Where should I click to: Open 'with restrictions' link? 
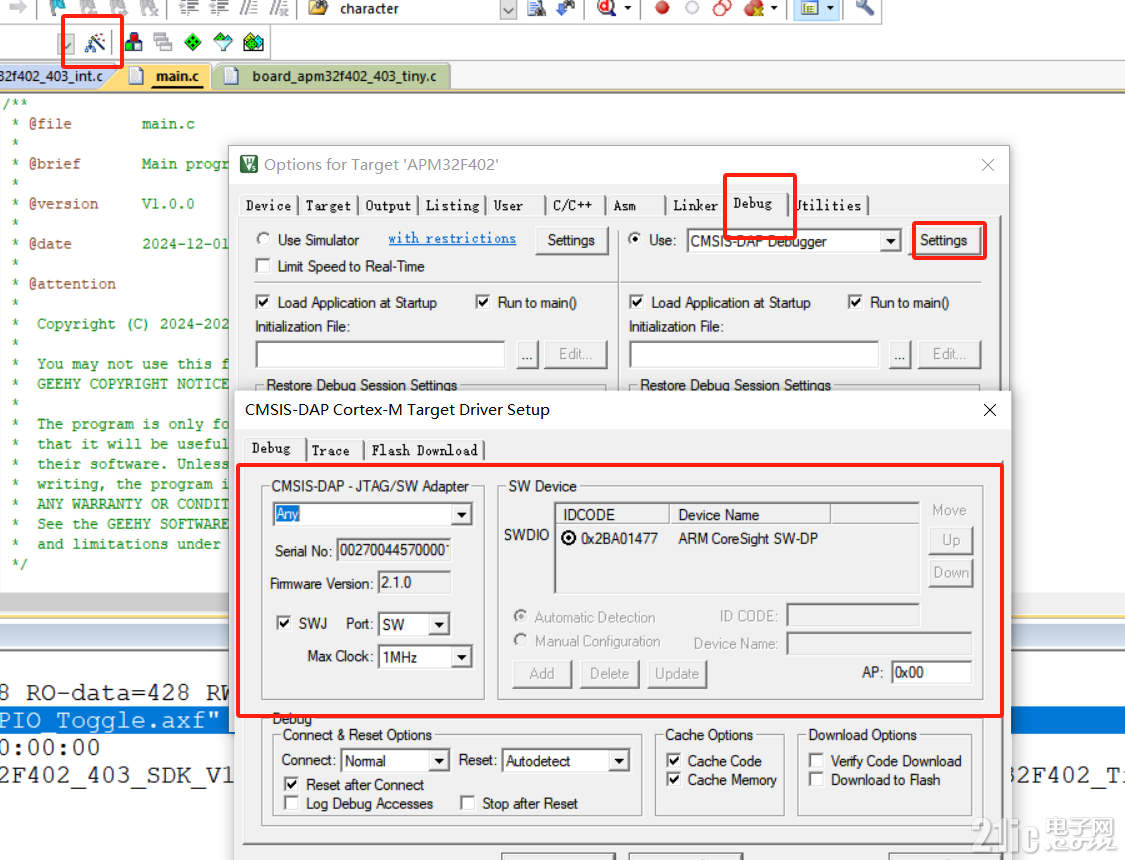pyautogui.click(x=452, y=238)
